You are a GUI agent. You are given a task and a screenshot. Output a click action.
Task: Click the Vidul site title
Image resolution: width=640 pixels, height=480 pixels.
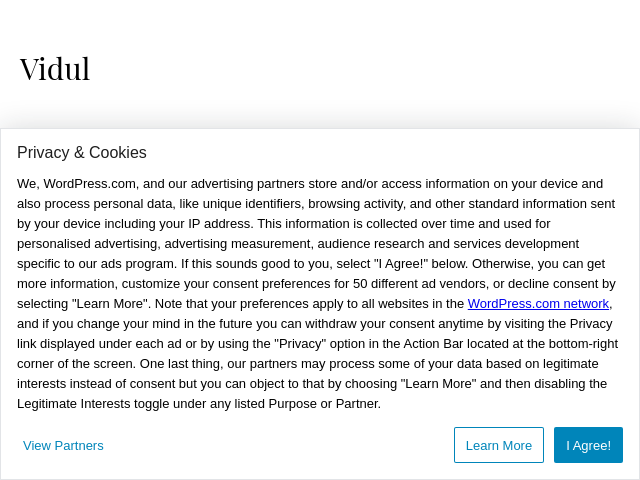[55, 69]
